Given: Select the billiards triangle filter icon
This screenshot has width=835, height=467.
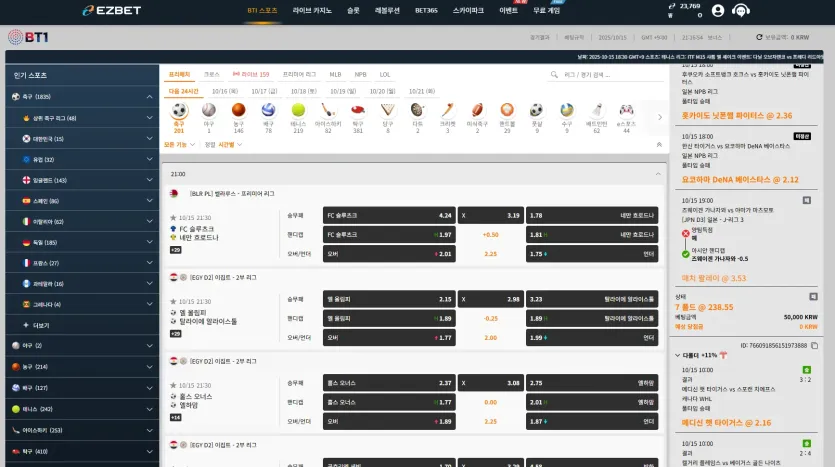Looking at the screenshot, I should click(x=388, y=110).
